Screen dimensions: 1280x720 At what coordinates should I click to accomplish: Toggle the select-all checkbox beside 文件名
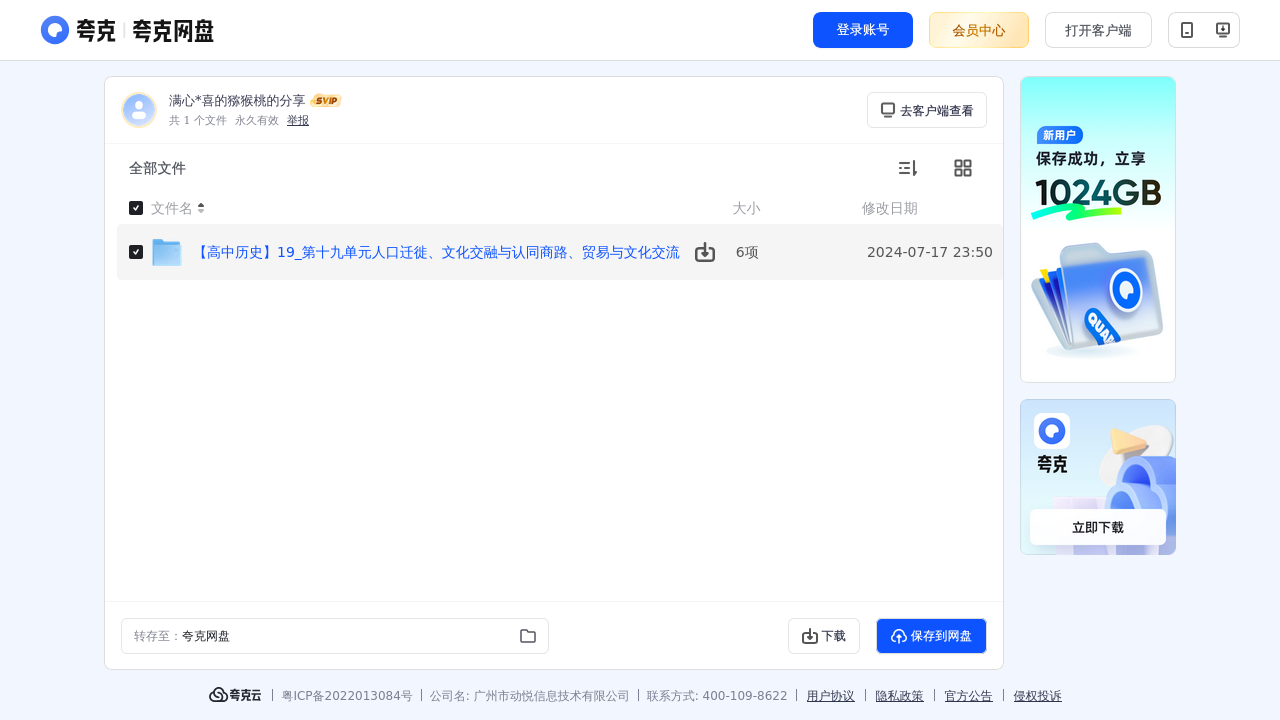pos(136,208)
